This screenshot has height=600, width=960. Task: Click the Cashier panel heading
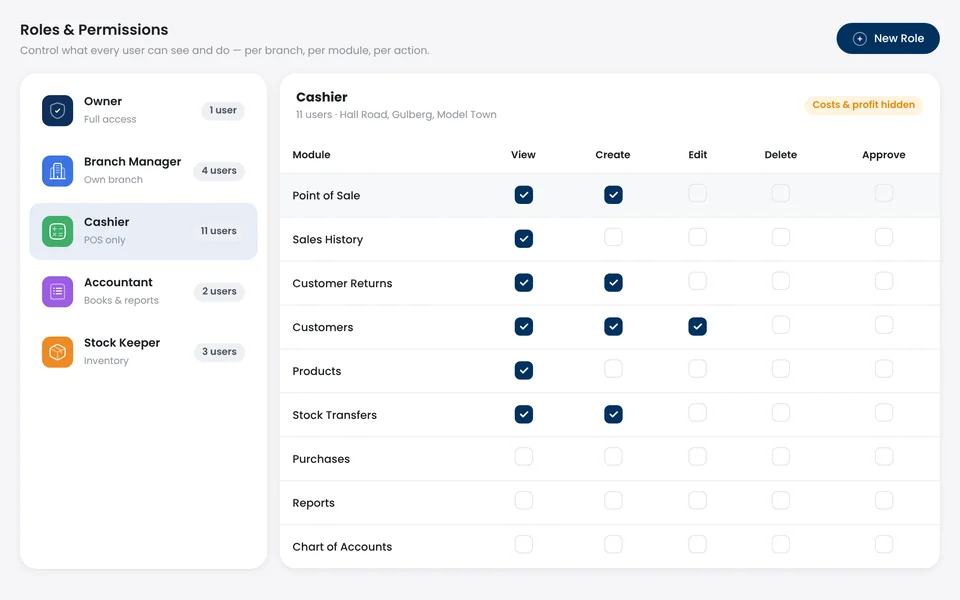coord(321,97)
